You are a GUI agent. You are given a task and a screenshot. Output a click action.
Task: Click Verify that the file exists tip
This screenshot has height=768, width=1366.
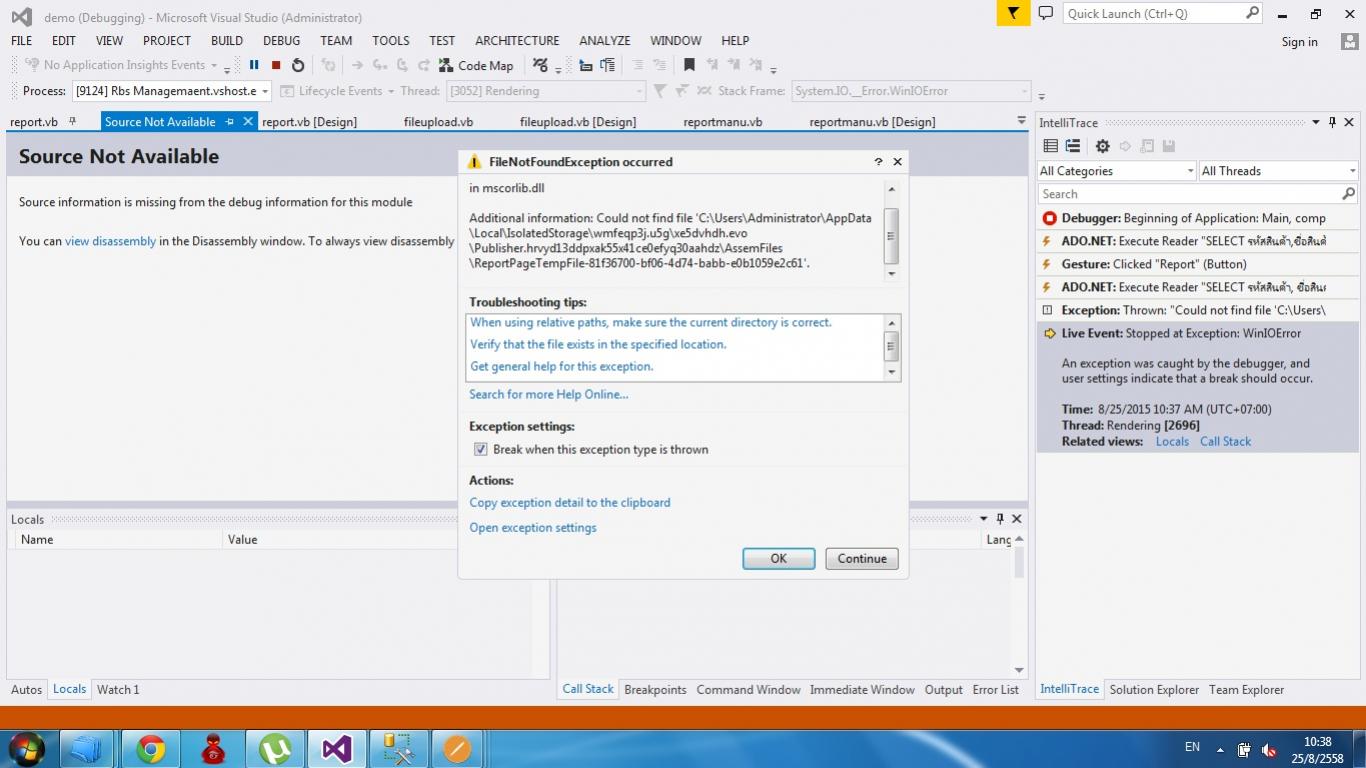pyautogui.click(x=598, y=344)
